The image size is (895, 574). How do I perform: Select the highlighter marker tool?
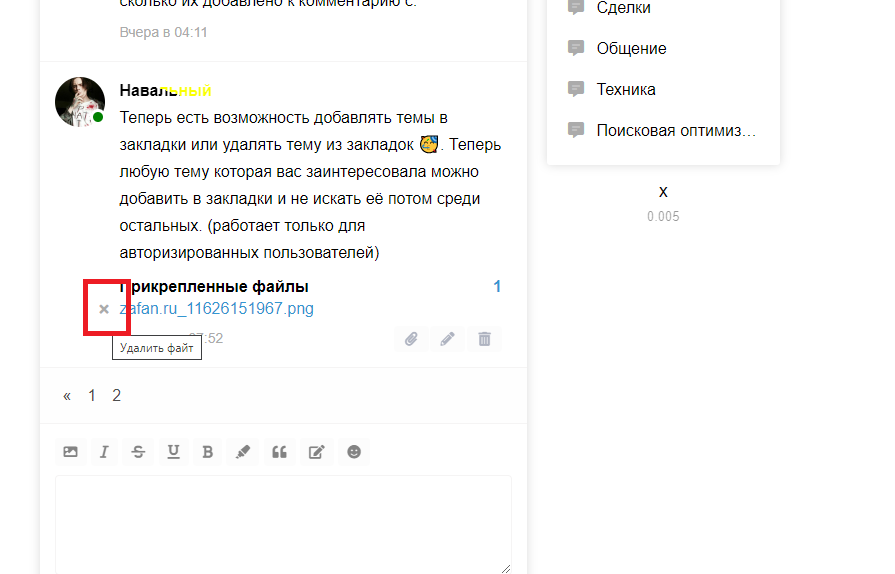pyautogui.click(x=243, y=452)
